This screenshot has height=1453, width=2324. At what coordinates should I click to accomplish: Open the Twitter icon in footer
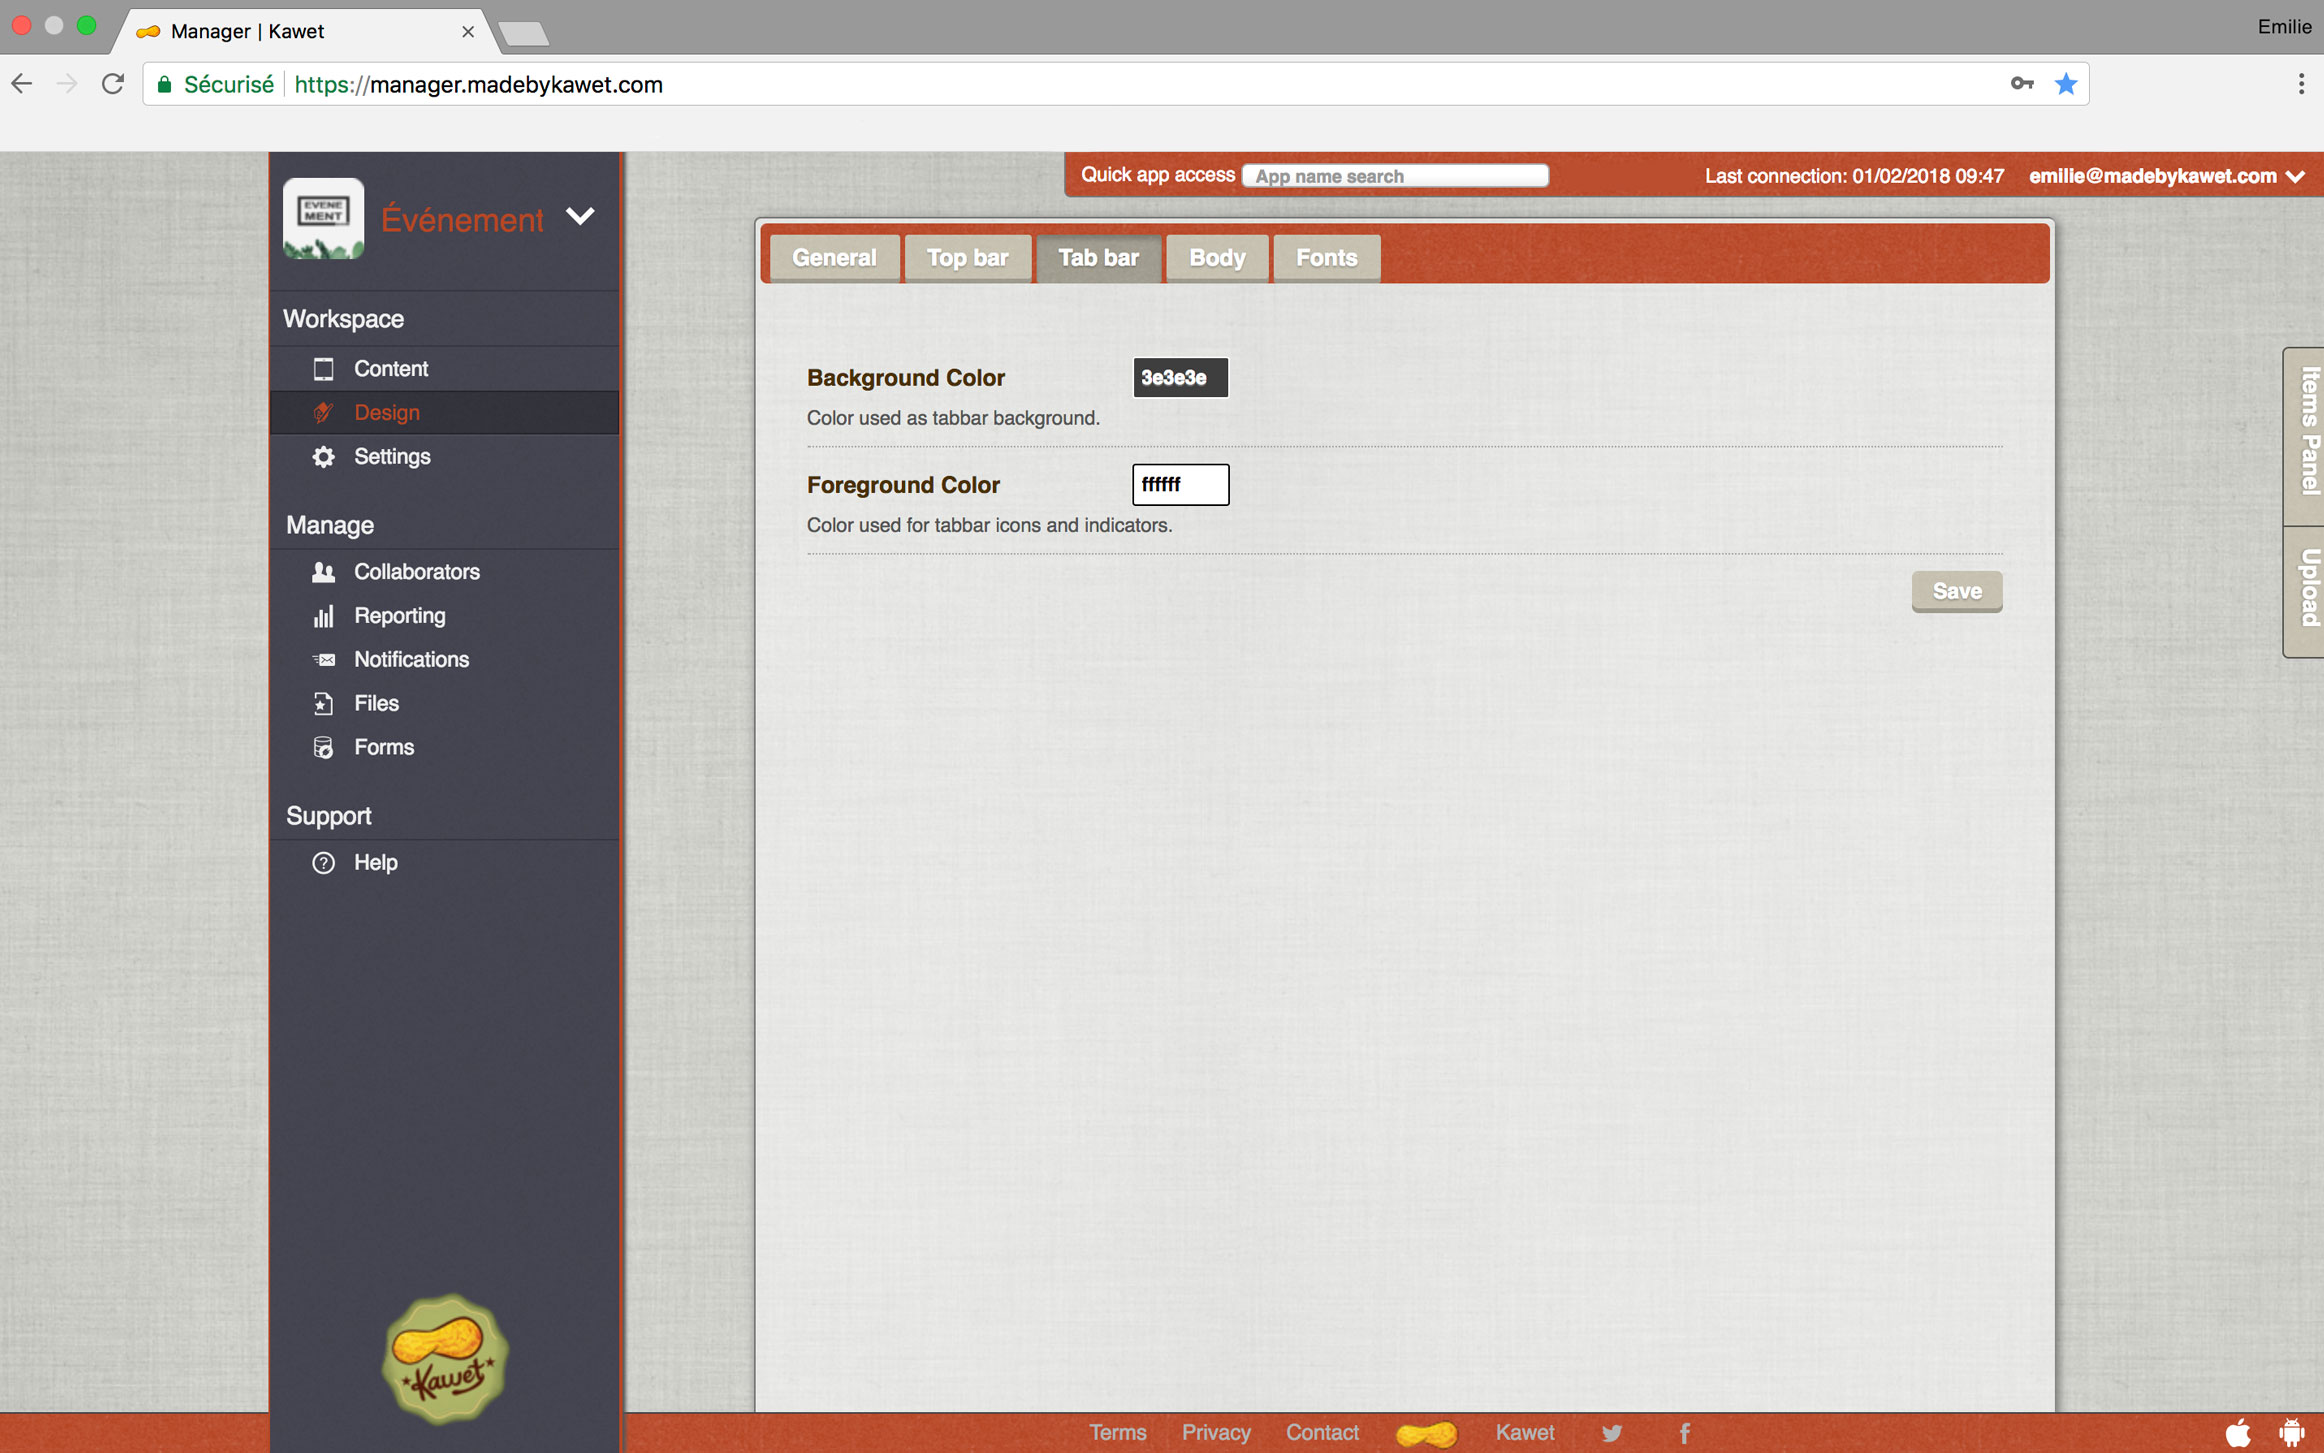tap(1611, 1432)
